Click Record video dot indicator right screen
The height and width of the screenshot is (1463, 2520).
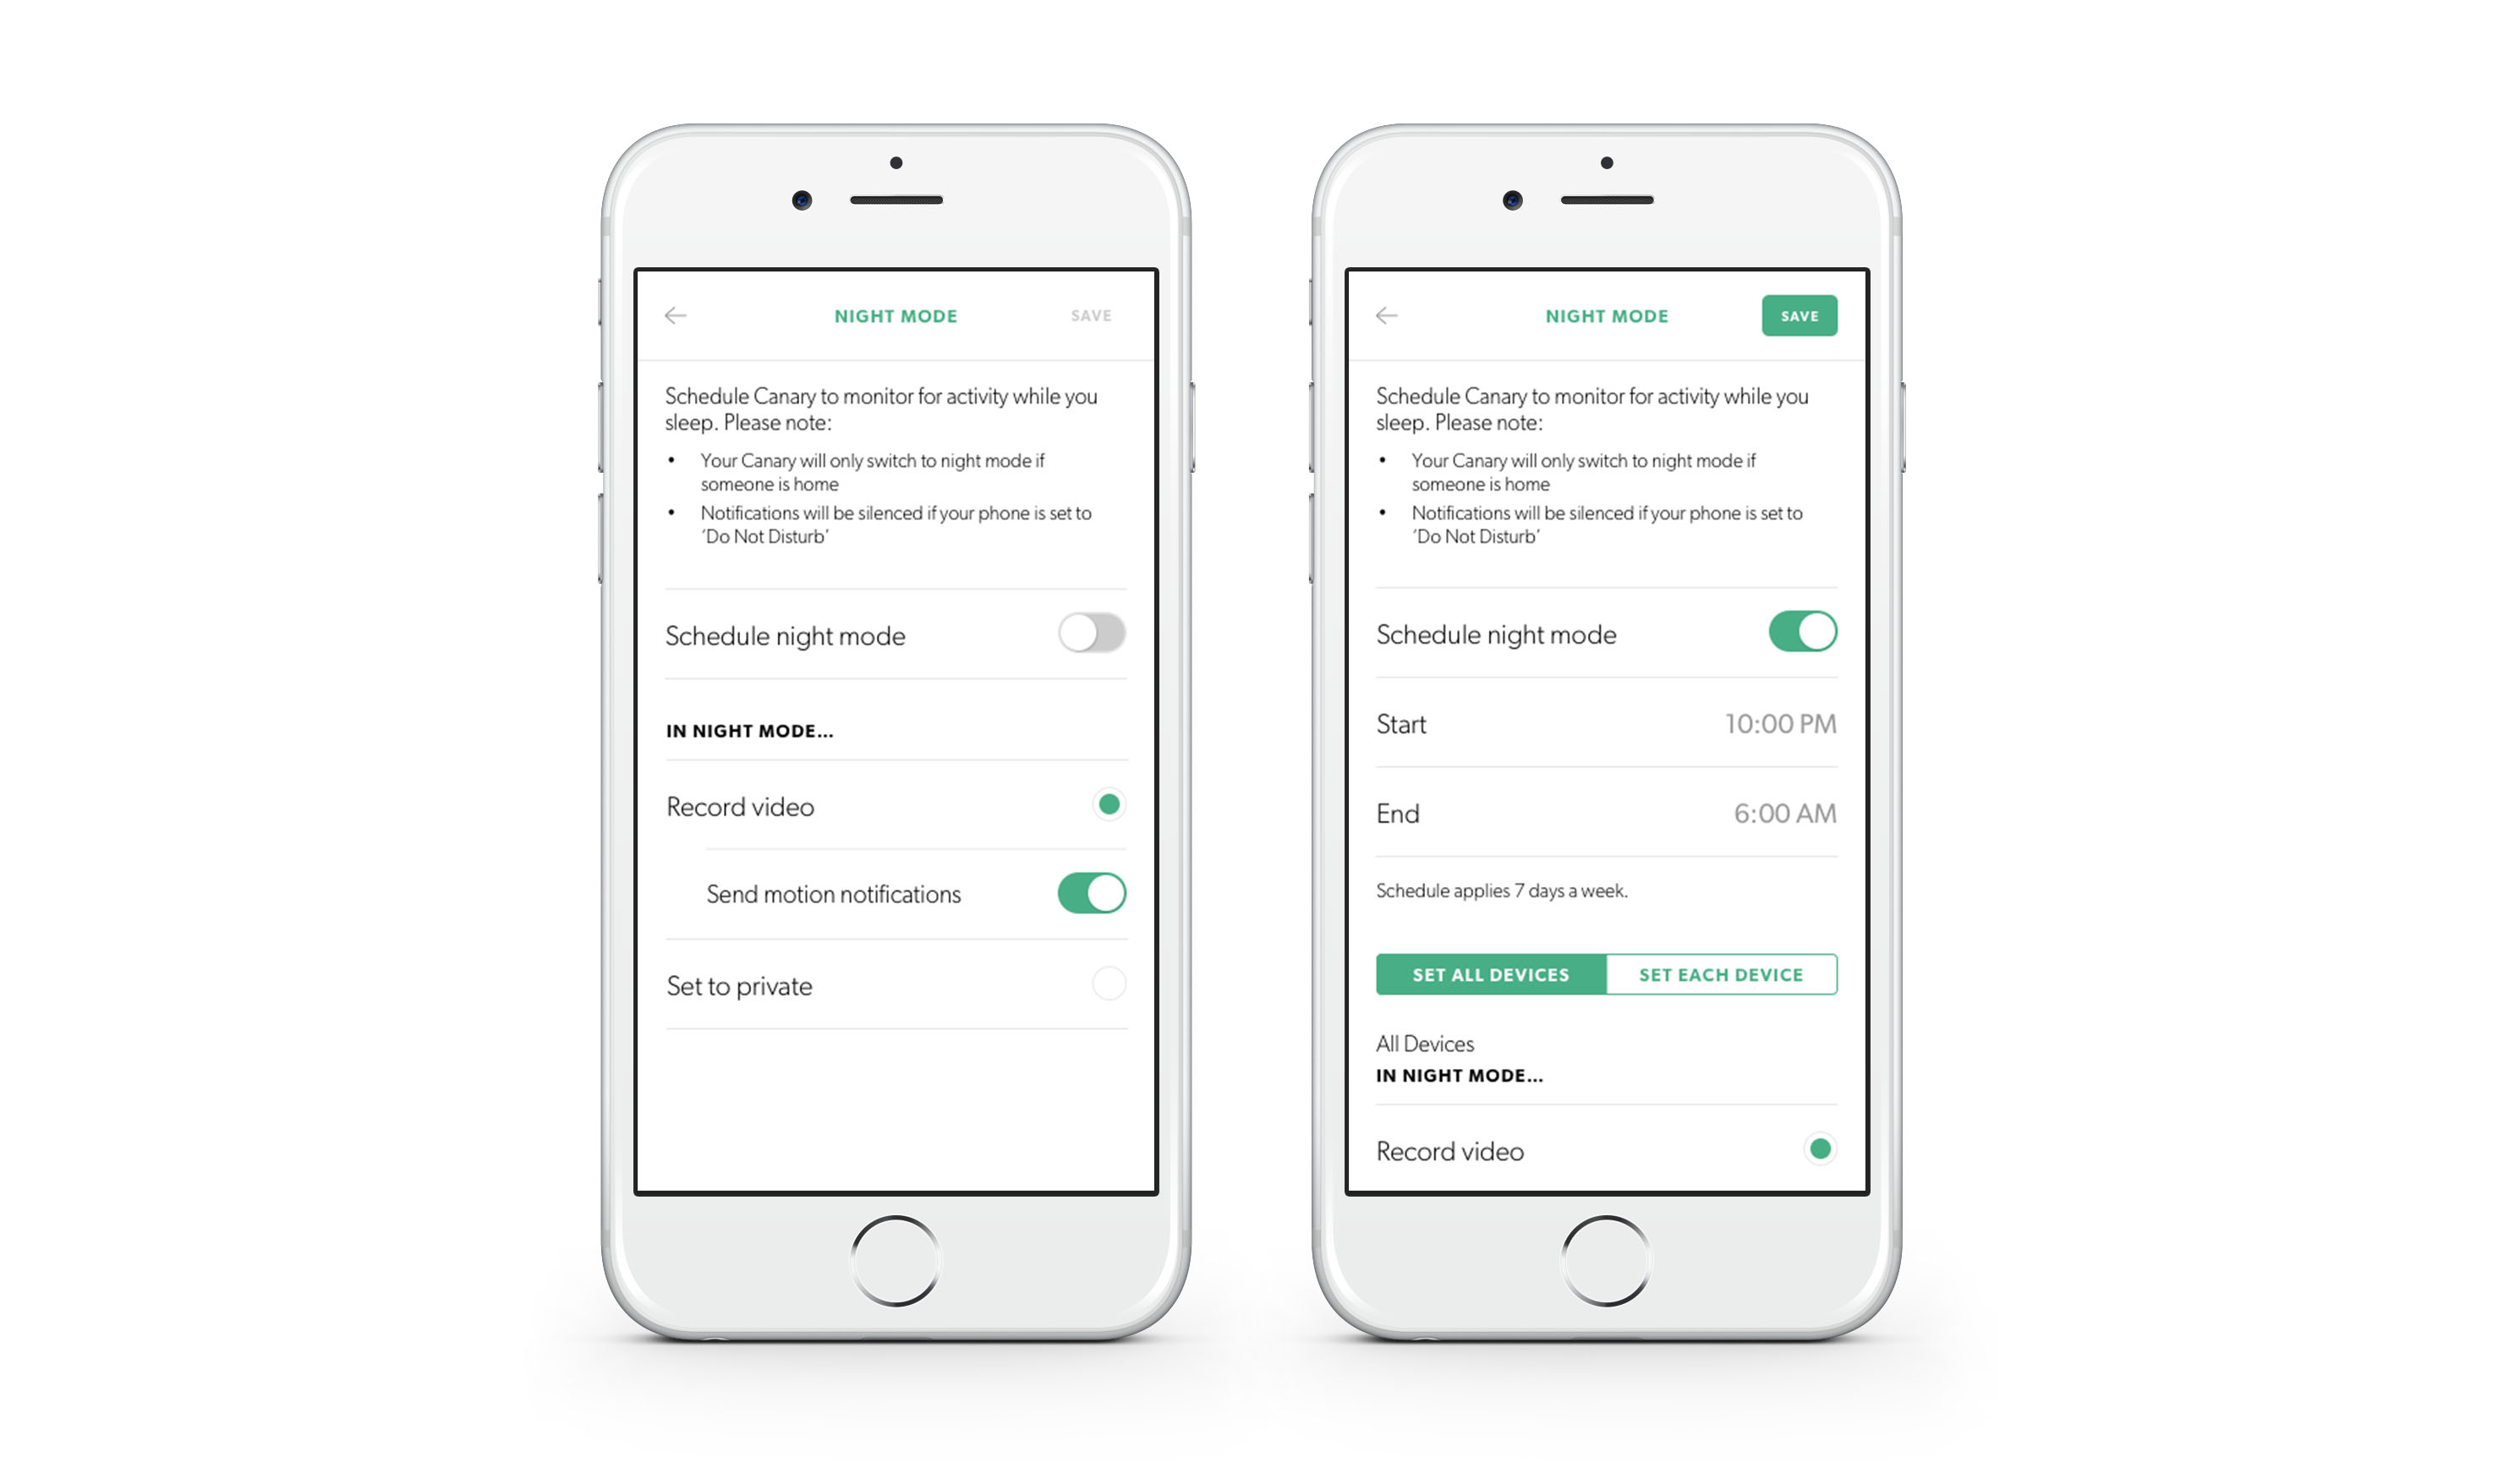[x=1822, y=1149]
